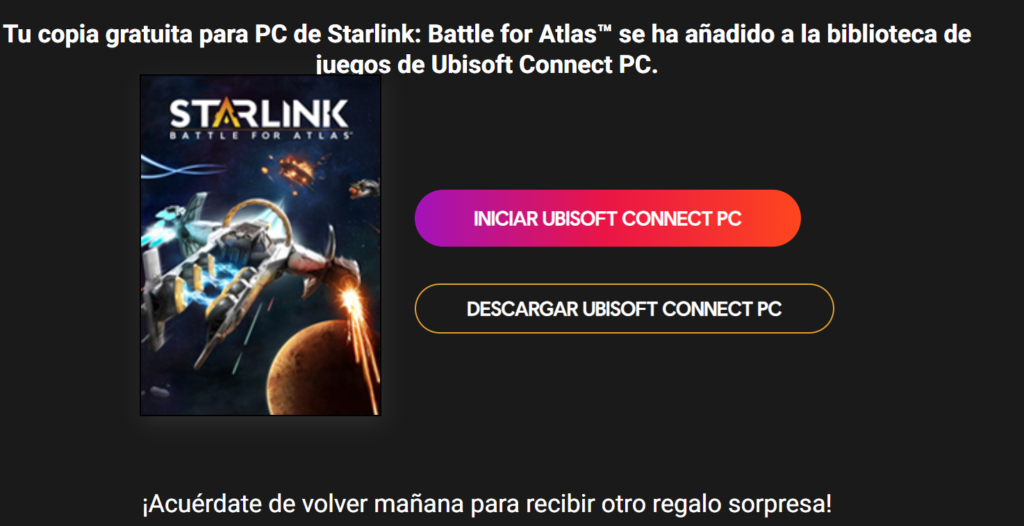Image resolution: width=1024 pixels, height=526 pixels.
Task: Click the orange right end of Iniciar button
Action: (x=776, y=218)
